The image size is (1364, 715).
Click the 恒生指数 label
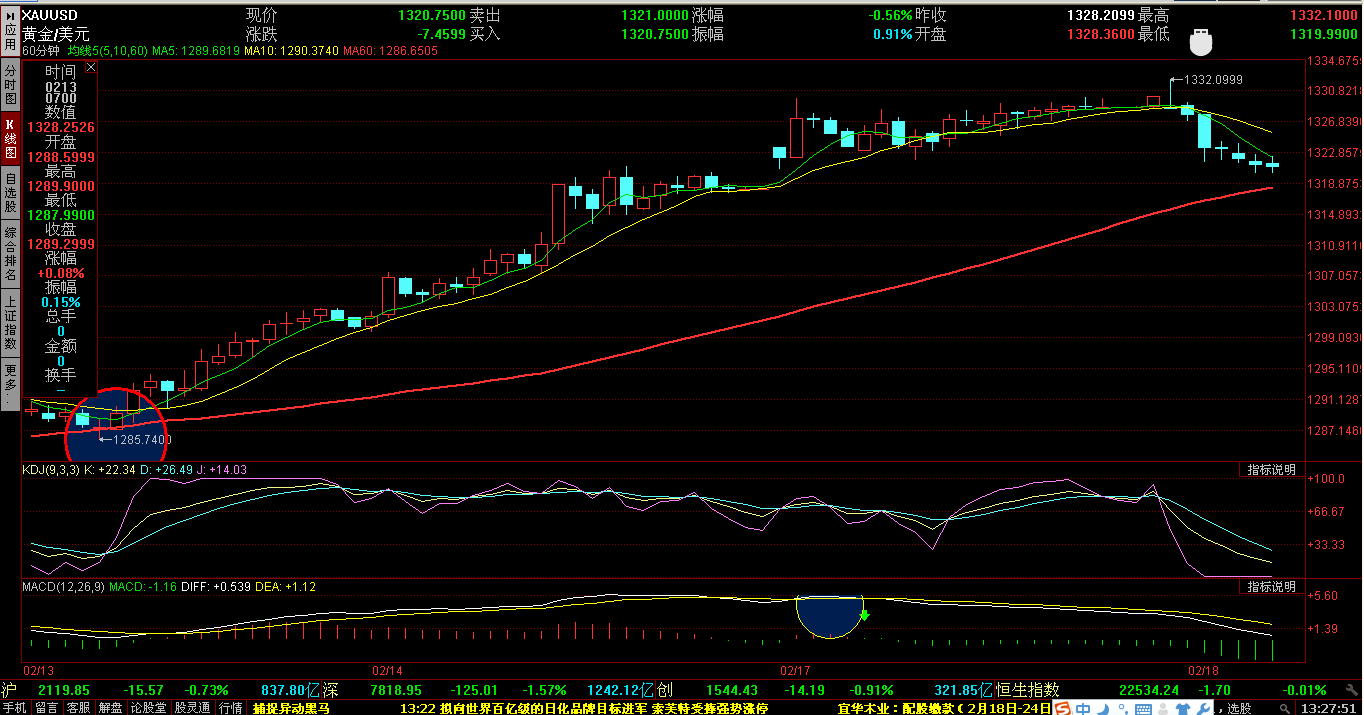(x=1027, y=690)
